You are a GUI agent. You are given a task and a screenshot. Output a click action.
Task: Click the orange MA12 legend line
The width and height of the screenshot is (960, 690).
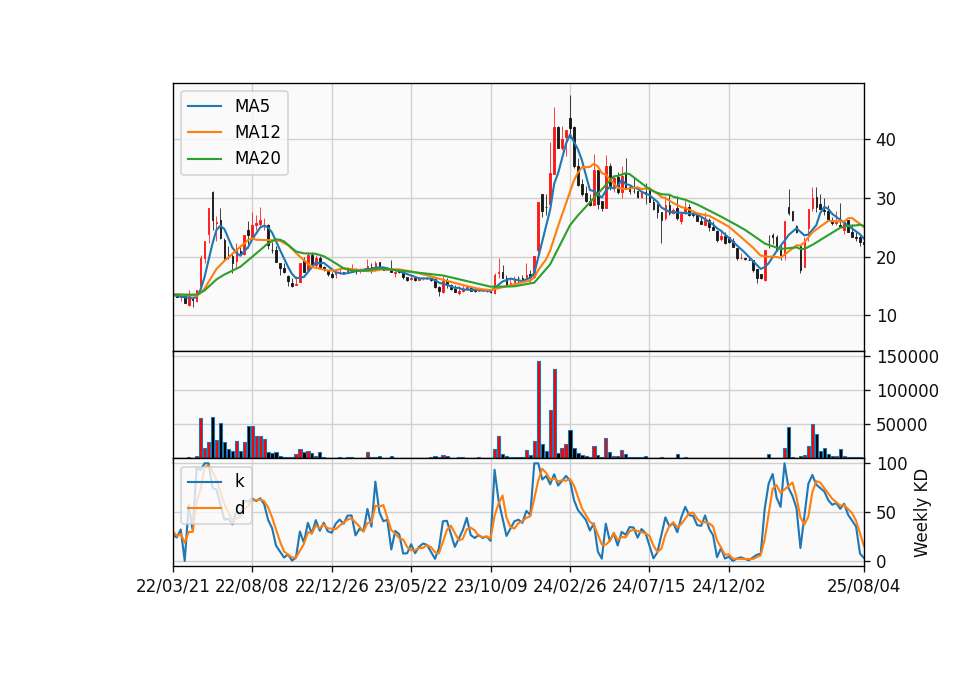204,132
